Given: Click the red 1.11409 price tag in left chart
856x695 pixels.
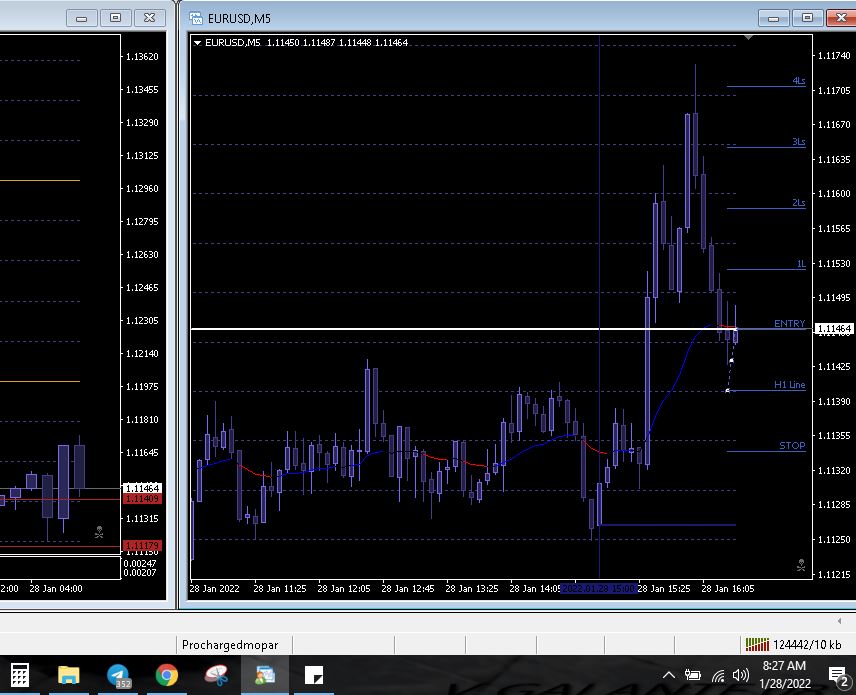Looking at the screenshot, I should (142, 498).
